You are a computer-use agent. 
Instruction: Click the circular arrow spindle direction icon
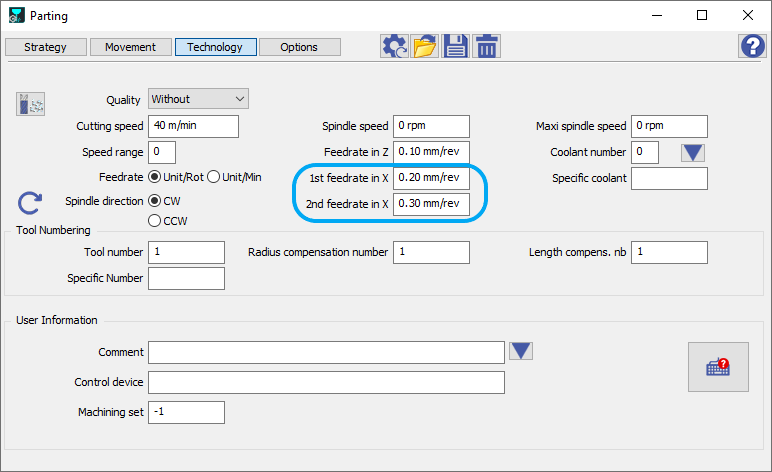[x=31, y=203]
